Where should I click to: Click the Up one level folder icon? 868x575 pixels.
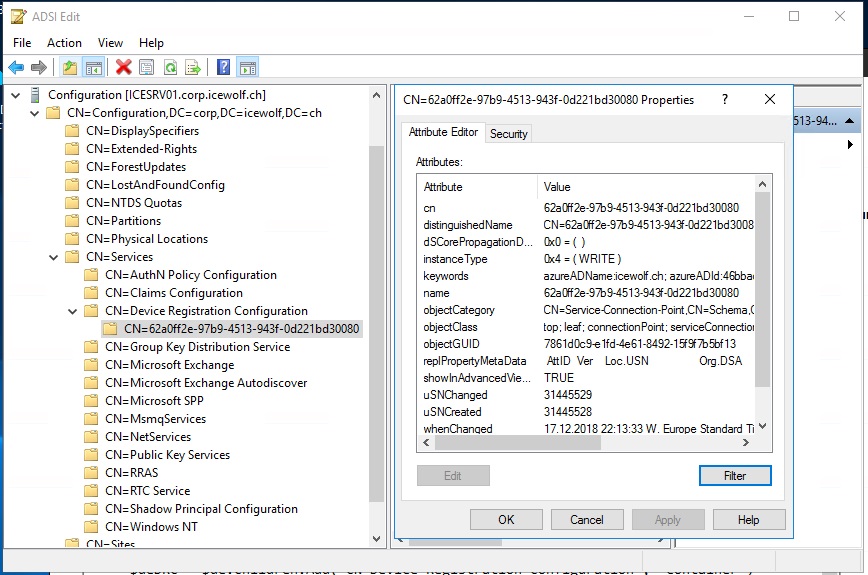(70, 68)
